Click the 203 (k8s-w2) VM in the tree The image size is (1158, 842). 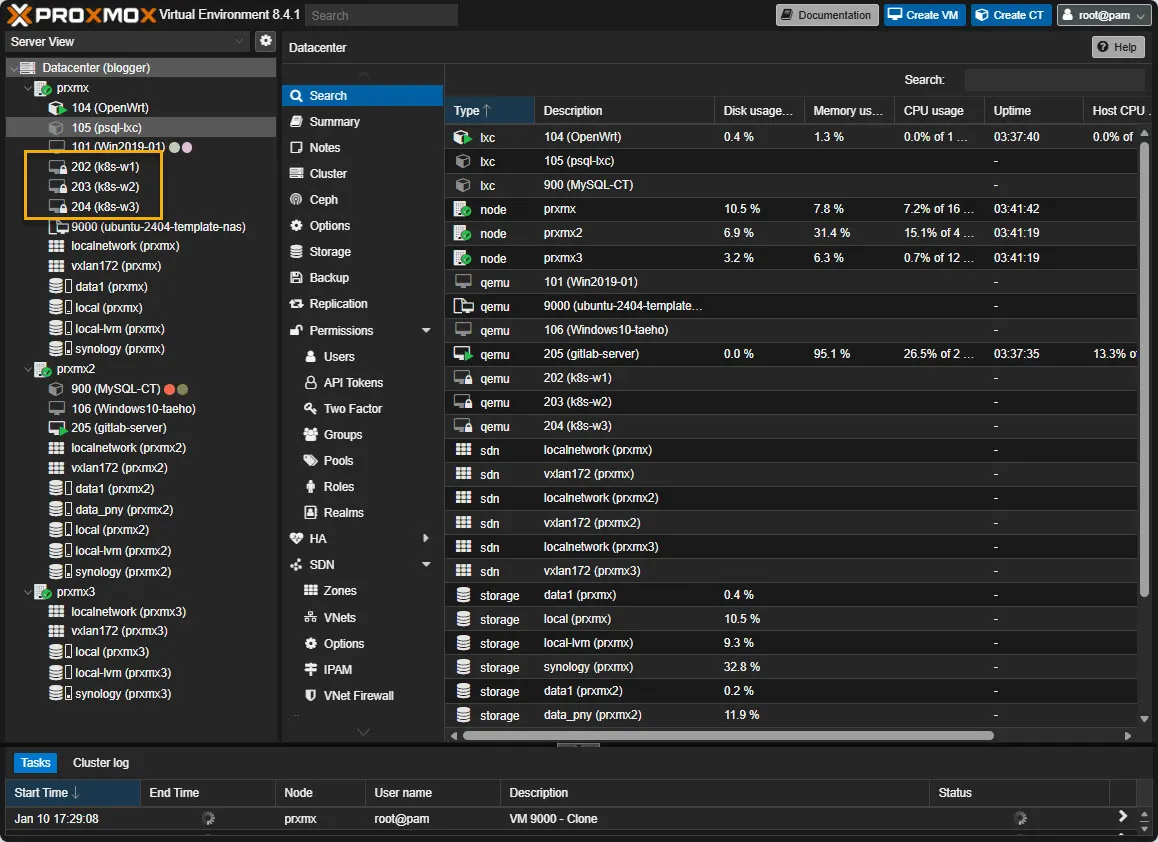pos(104,187)
